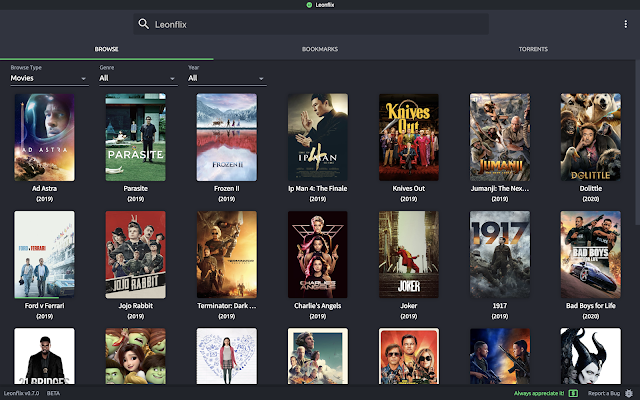Screen dimensions: 640x400
Task: Click the Leonflix search input field
Action: pos(311,24)
